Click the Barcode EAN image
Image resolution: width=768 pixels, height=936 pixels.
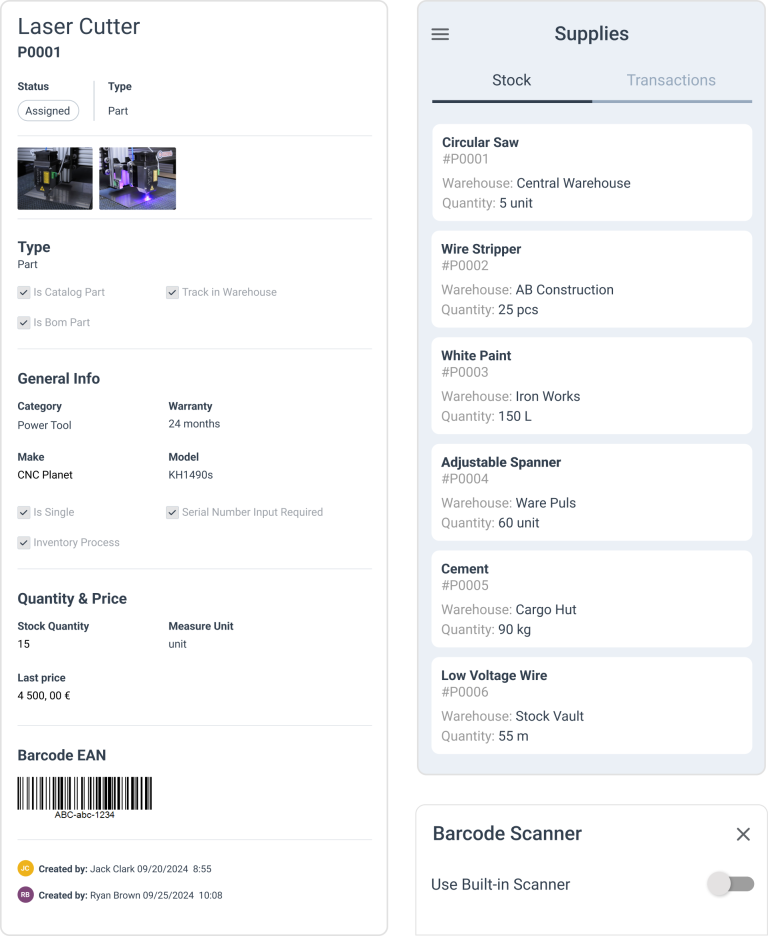84,792
